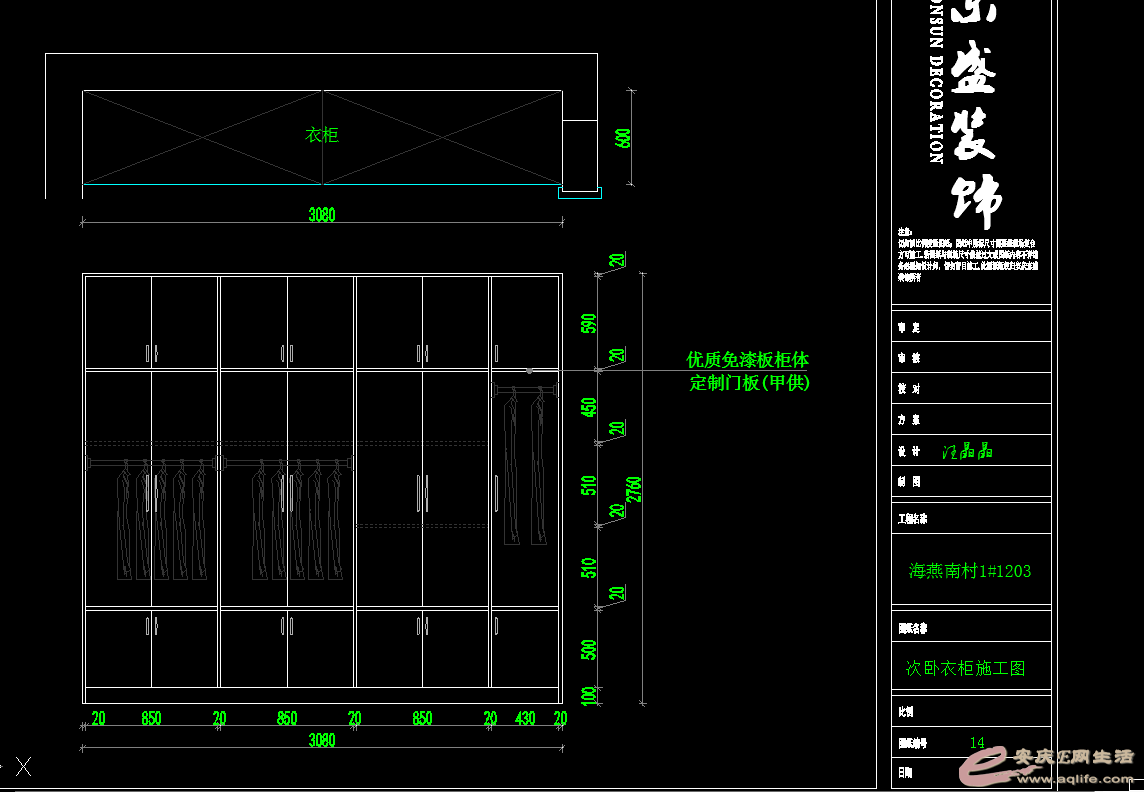This screenshot has height=792, width=1144.
Task: Select the 590 vertical dimension
Action: pos(589,324)
